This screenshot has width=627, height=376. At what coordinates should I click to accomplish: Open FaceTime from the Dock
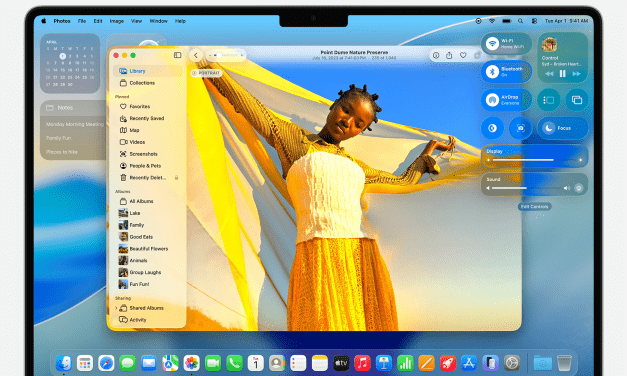pos(213,363)
